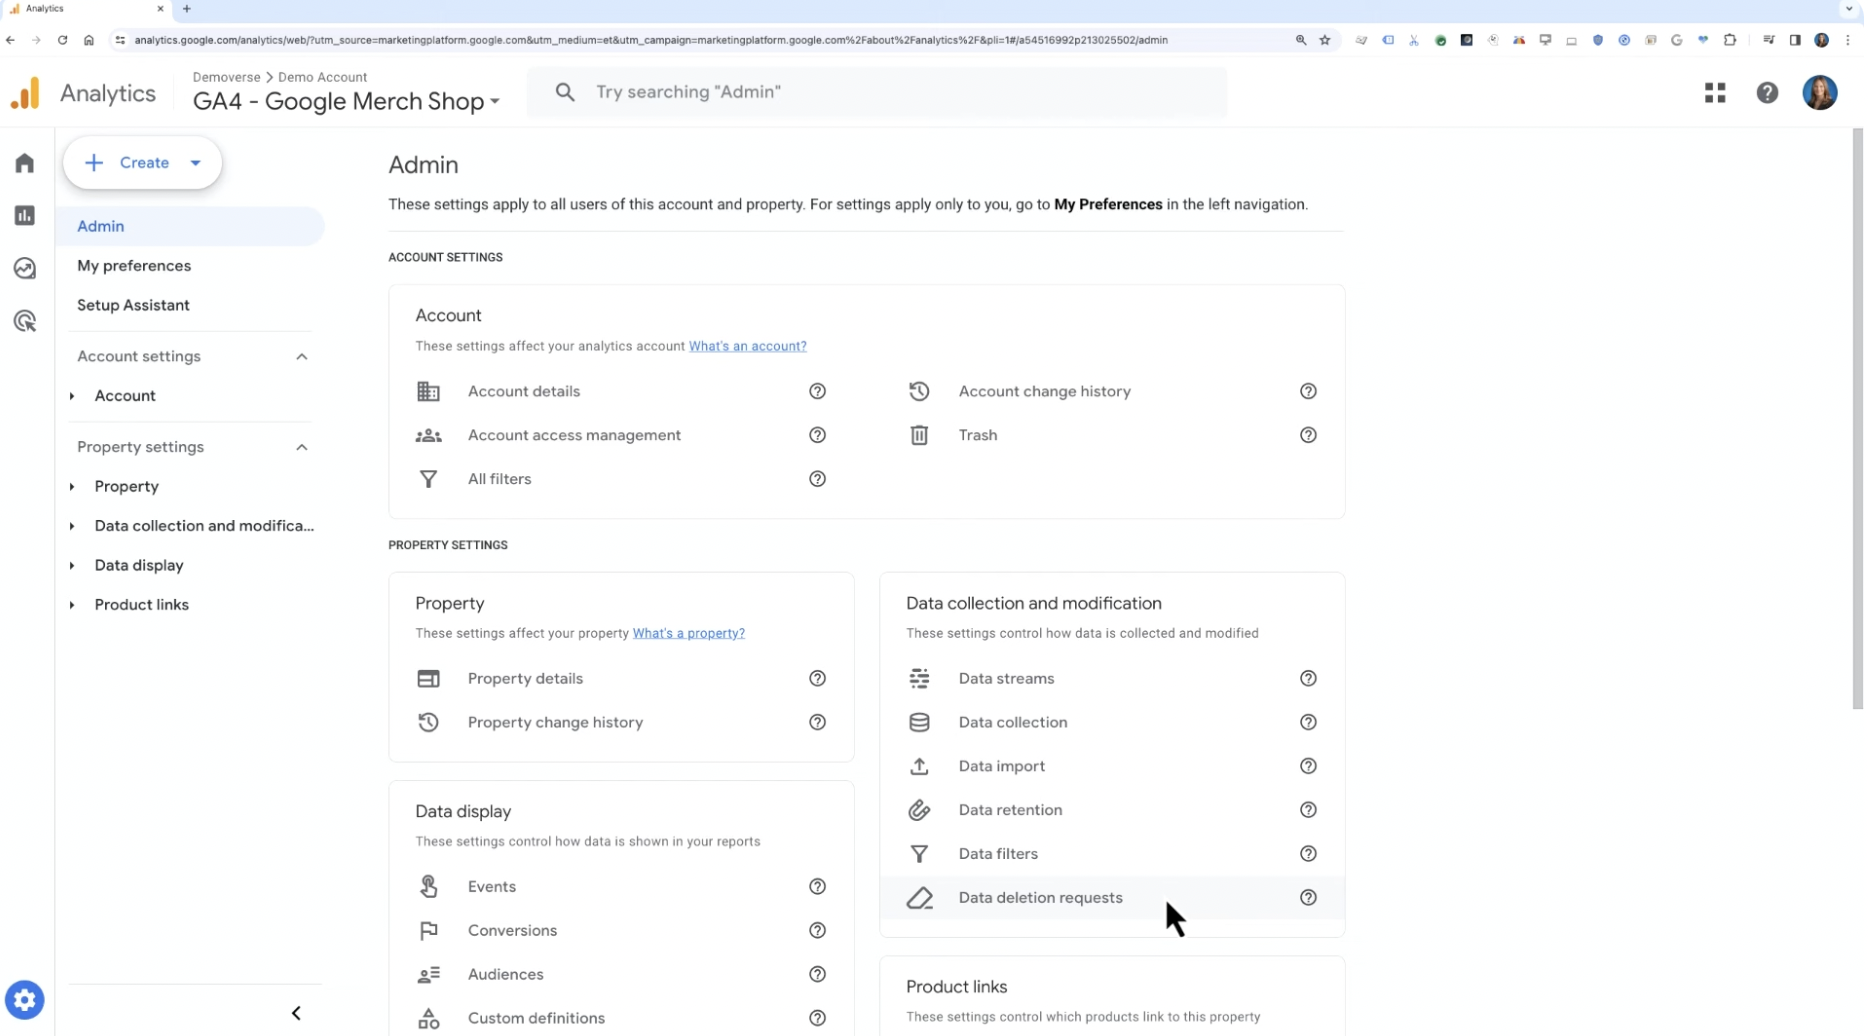Reload the page with browser refresh button
1868x1036 pixels.
click(62, 40)
